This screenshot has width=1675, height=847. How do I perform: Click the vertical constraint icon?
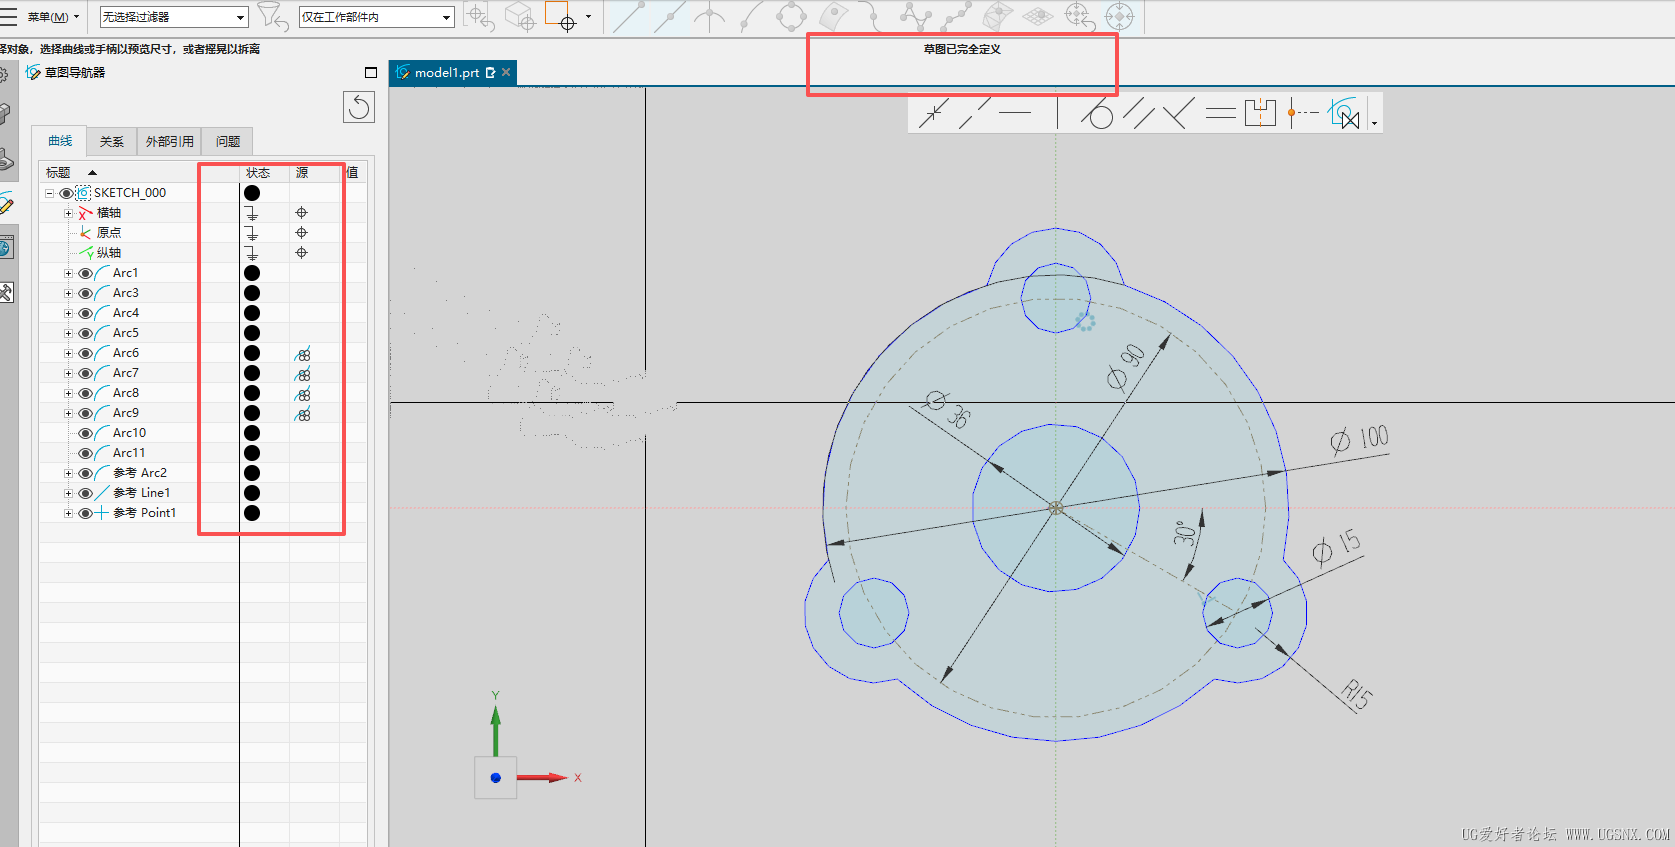click(x=1057, y=113)
